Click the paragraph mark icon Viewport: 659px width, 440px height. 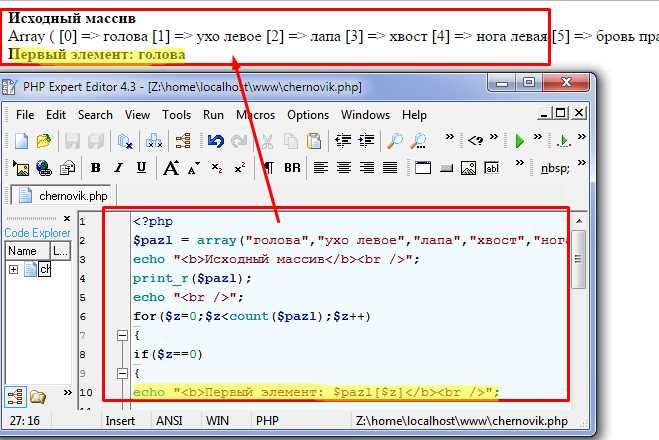coord(269,168)
